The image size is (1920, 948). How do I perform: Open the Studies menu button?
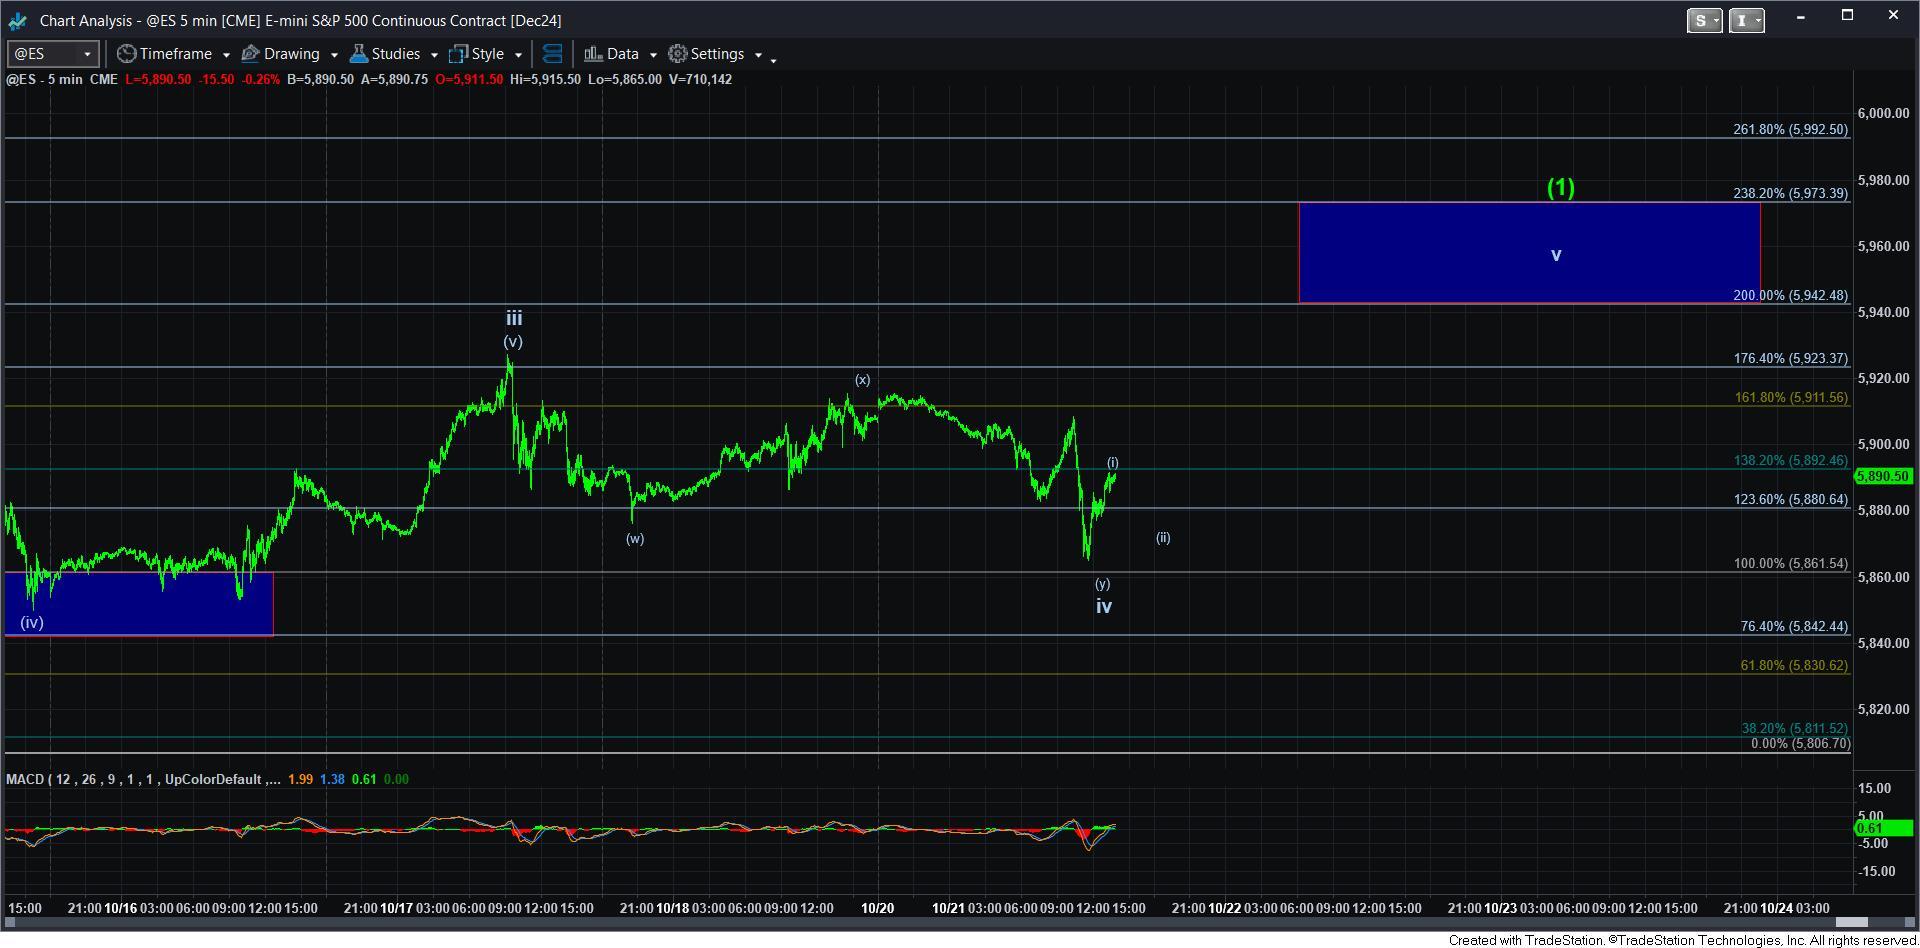(x=385, y=54)
